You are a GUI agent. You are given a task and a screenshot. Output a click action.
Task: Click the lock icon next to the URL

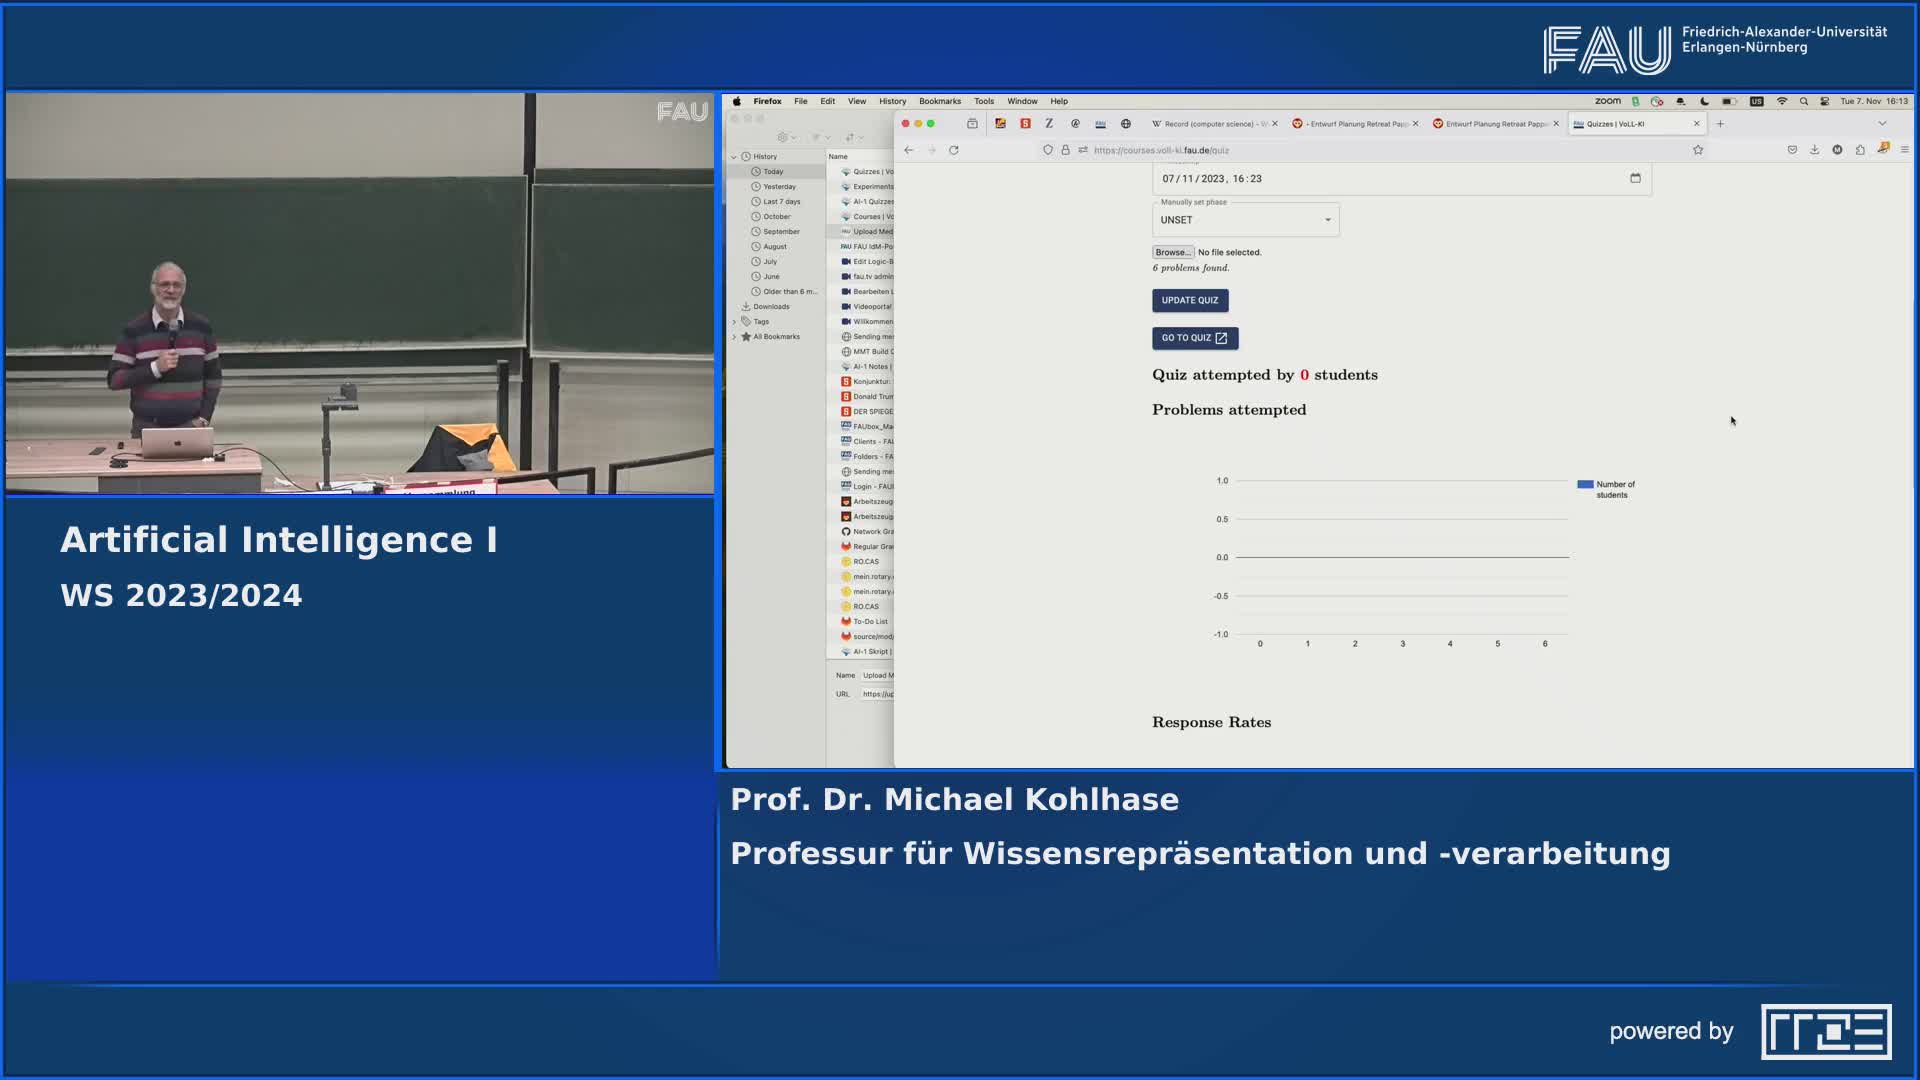(x=1066, y=150)
